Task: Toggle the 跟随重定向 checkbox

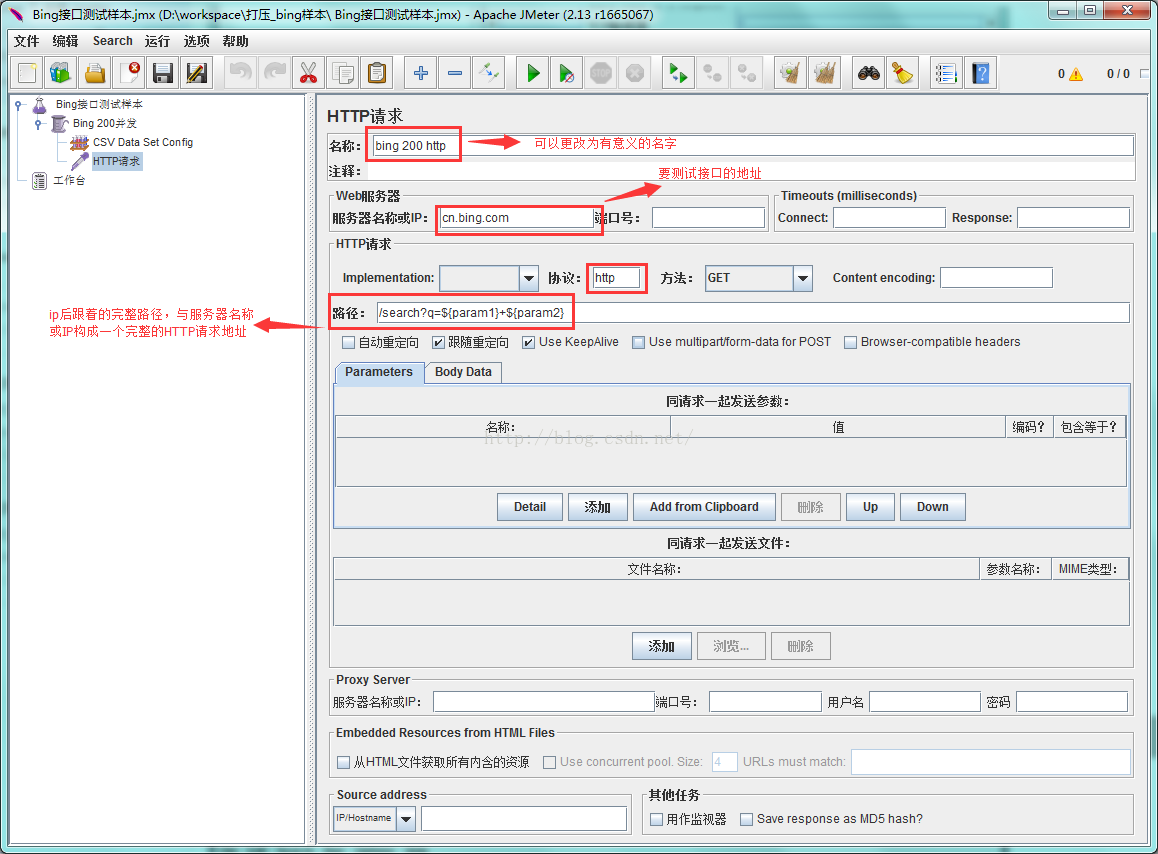Action: [x=438, y=343]
